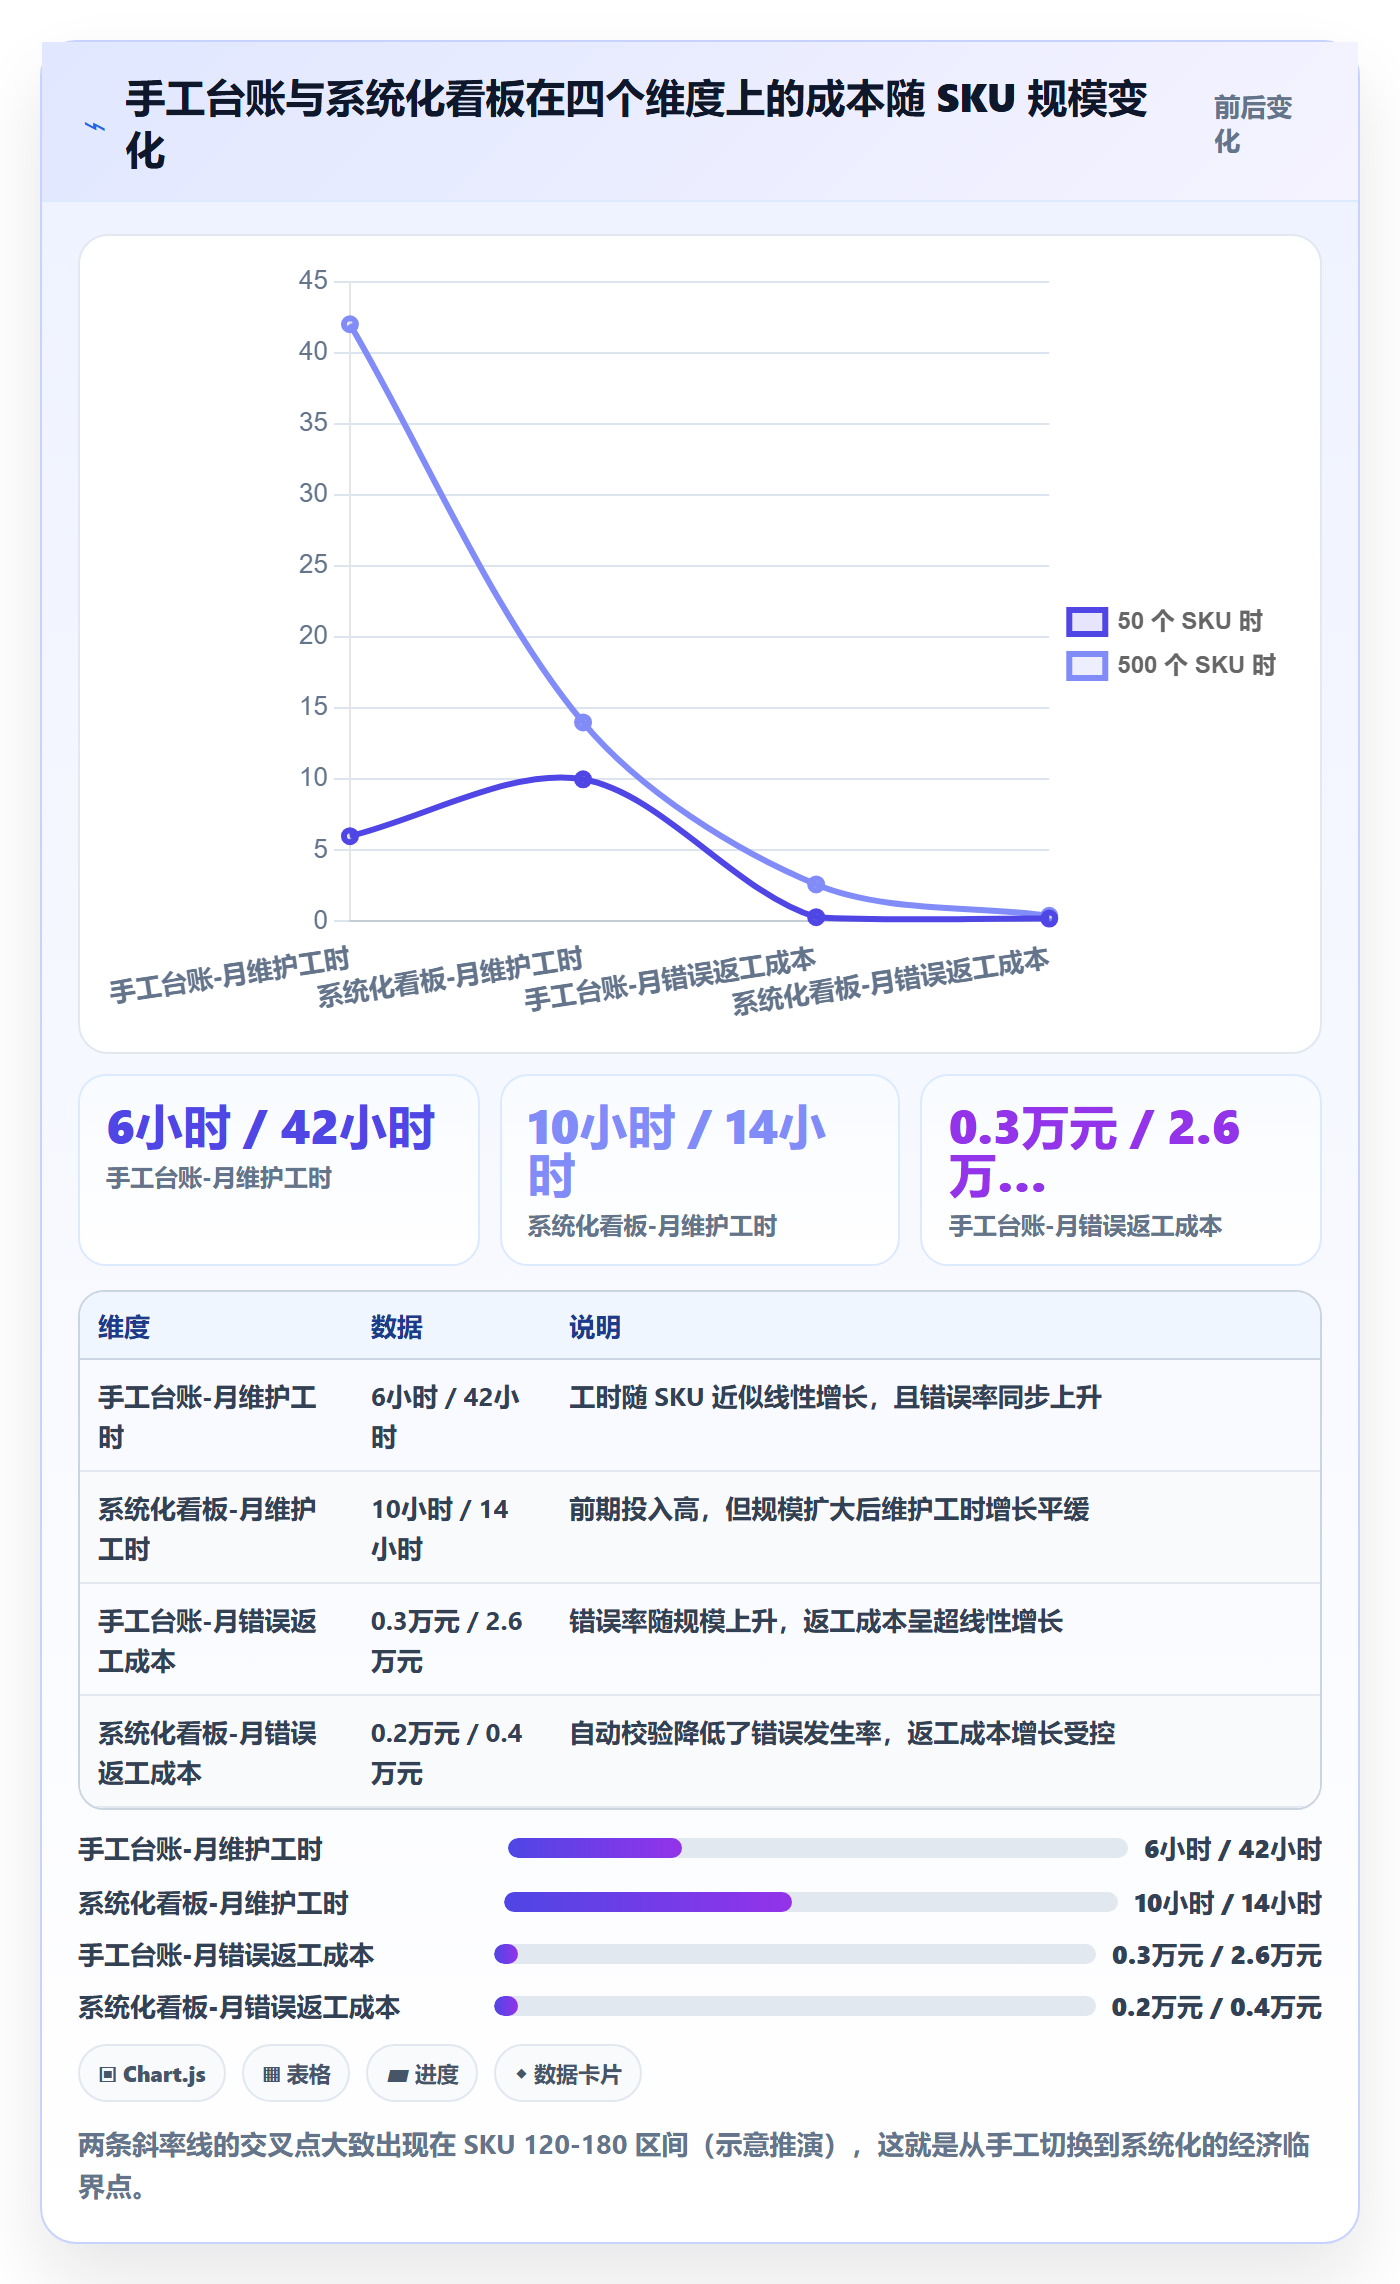Click the 系统化看板-月维护工时 progress bar
1400x2284 pixels.
point(811,1902)
